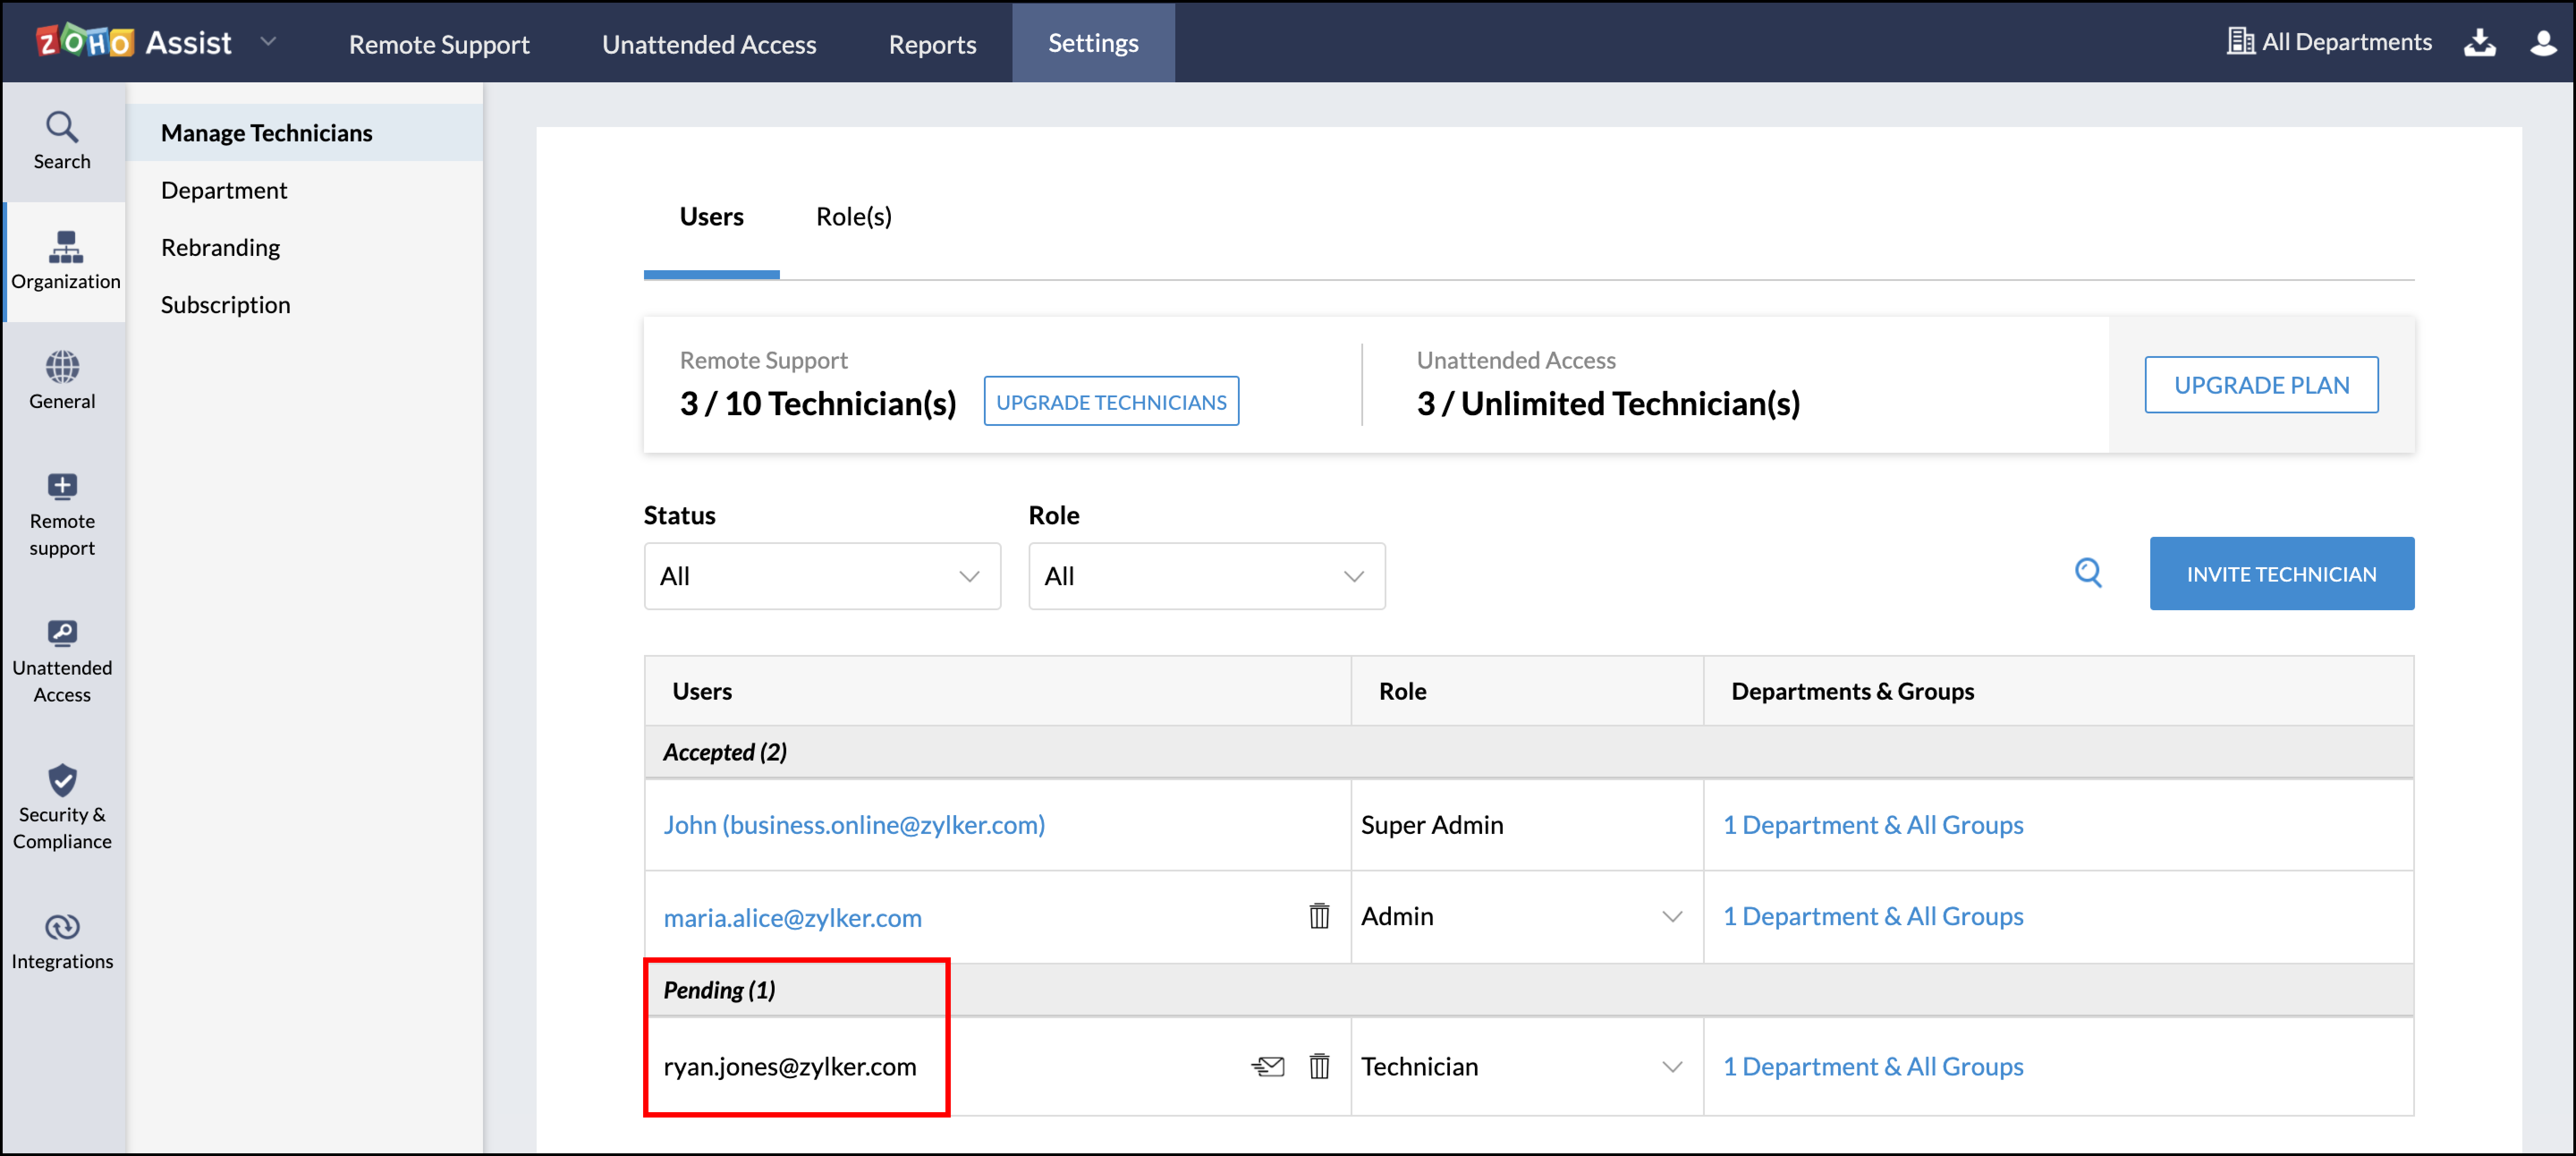Click the Users column header
This screenshot has width=2576, height=1156.
tap(702, 691)
